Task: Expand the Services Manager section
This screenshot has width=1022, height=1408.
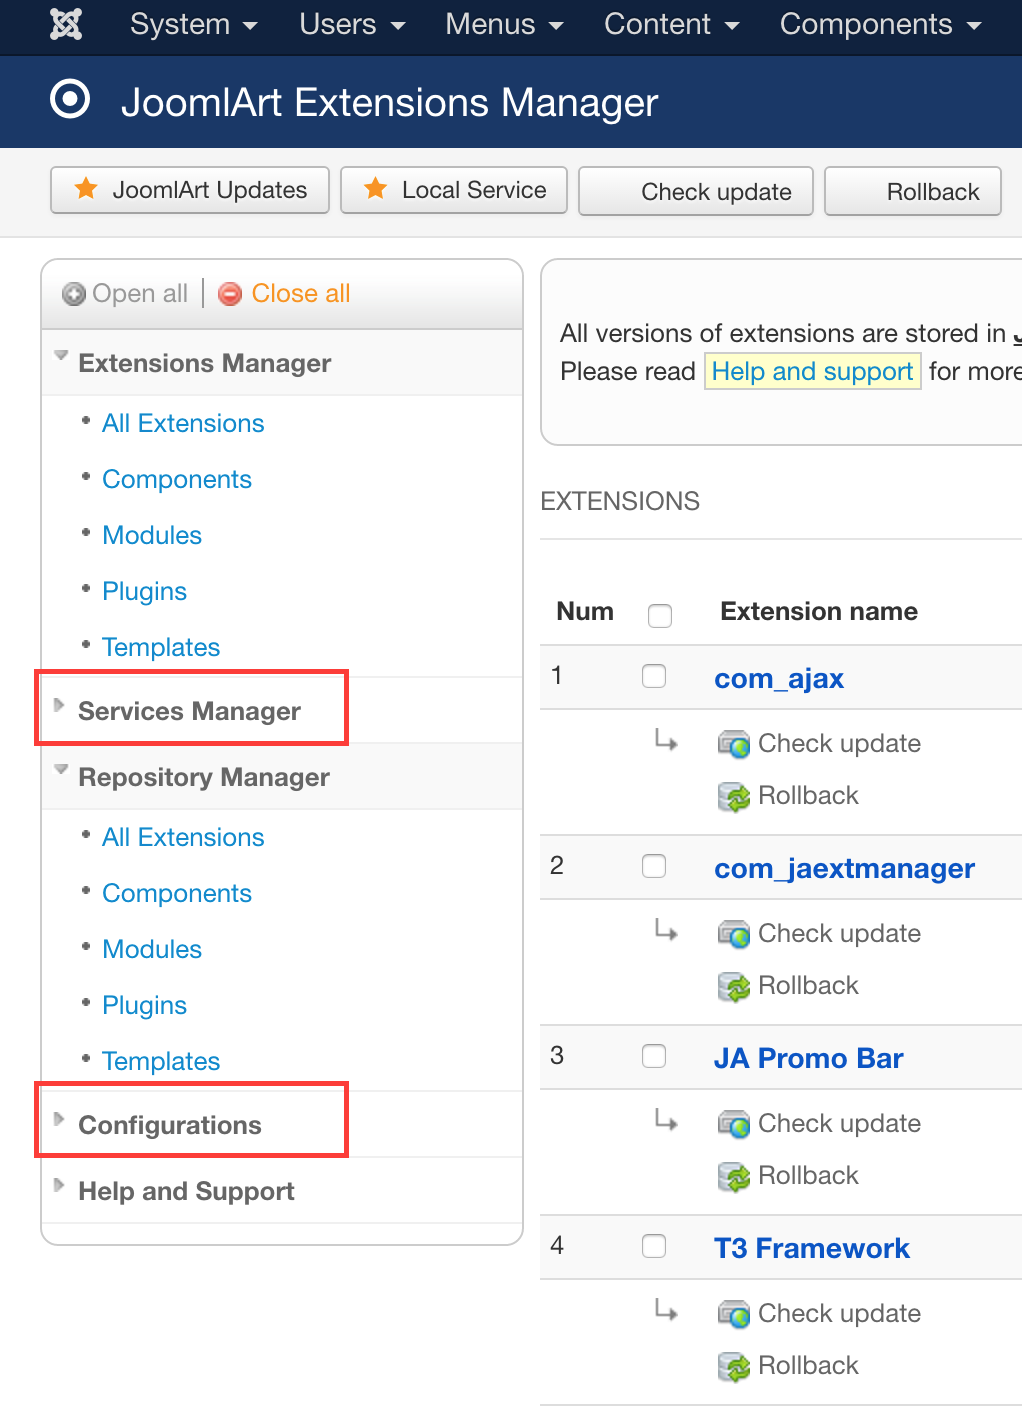Action: tap(189, 711)
